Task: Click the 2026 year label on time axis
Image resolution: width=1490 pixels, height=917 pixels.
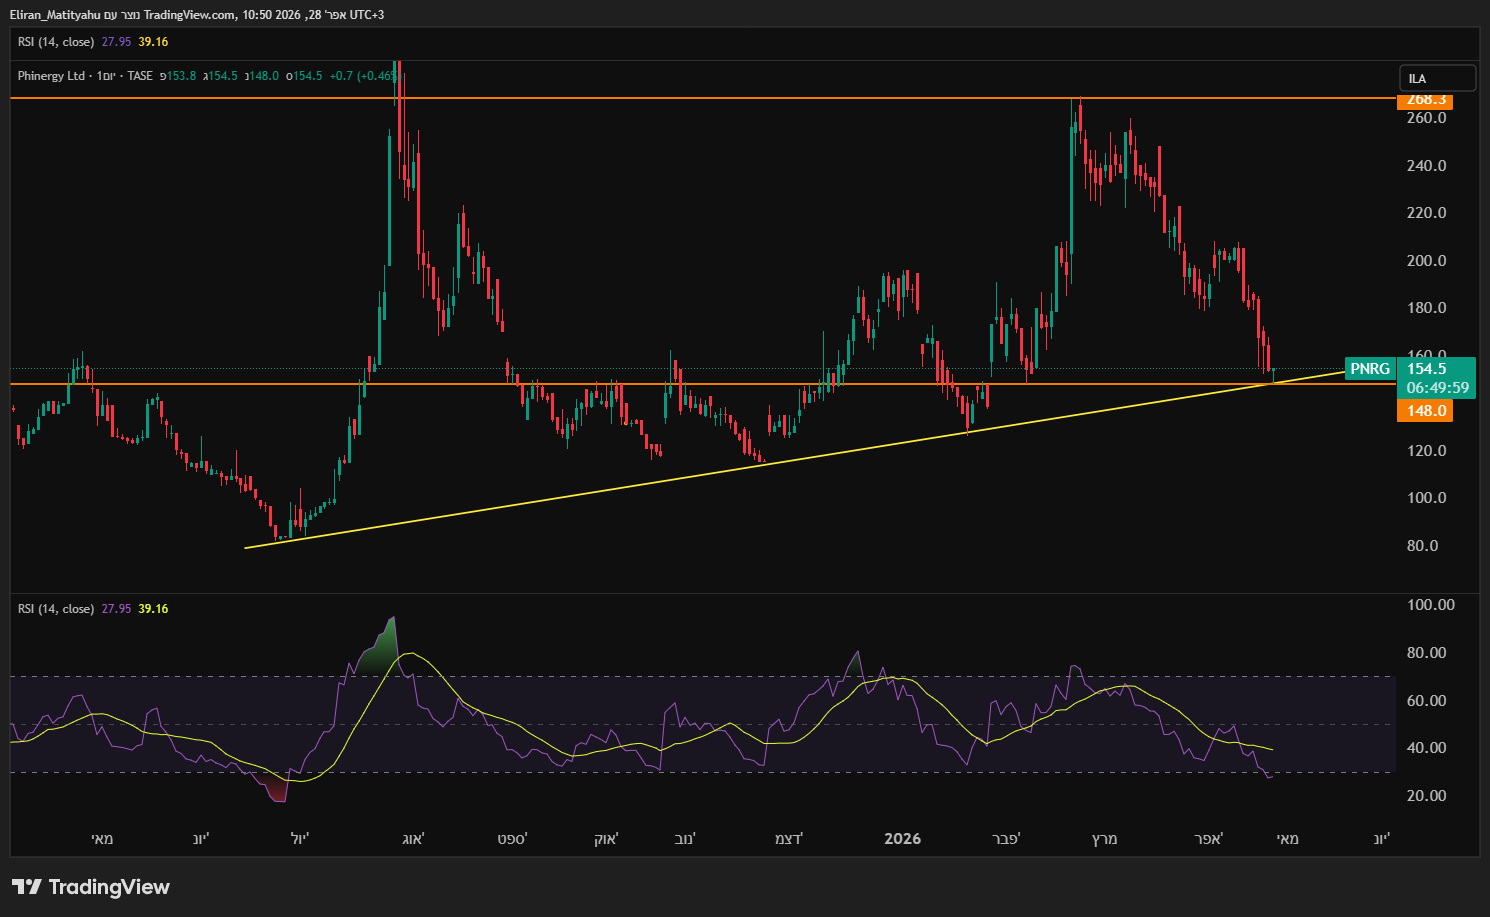Action: (902, 839)
